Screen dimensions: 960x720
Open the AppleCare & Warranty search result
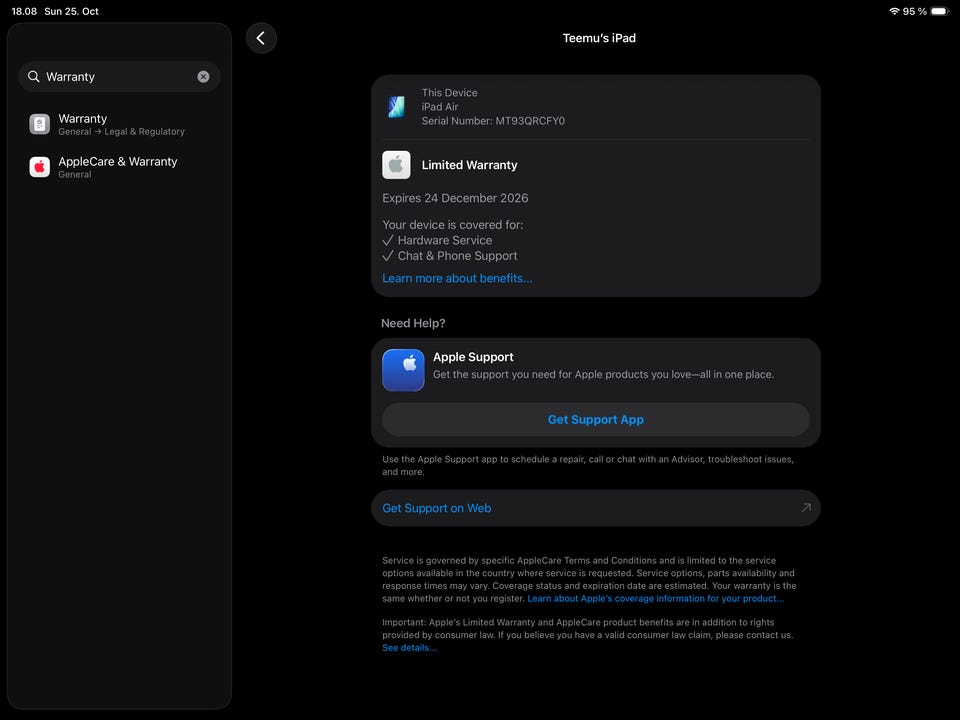[119, 167]
